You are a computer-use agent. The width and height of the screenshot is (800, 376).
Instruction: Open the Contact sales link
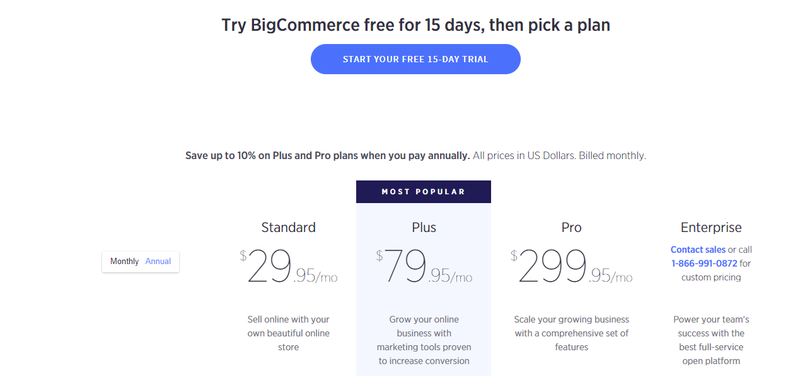point(697,249)
